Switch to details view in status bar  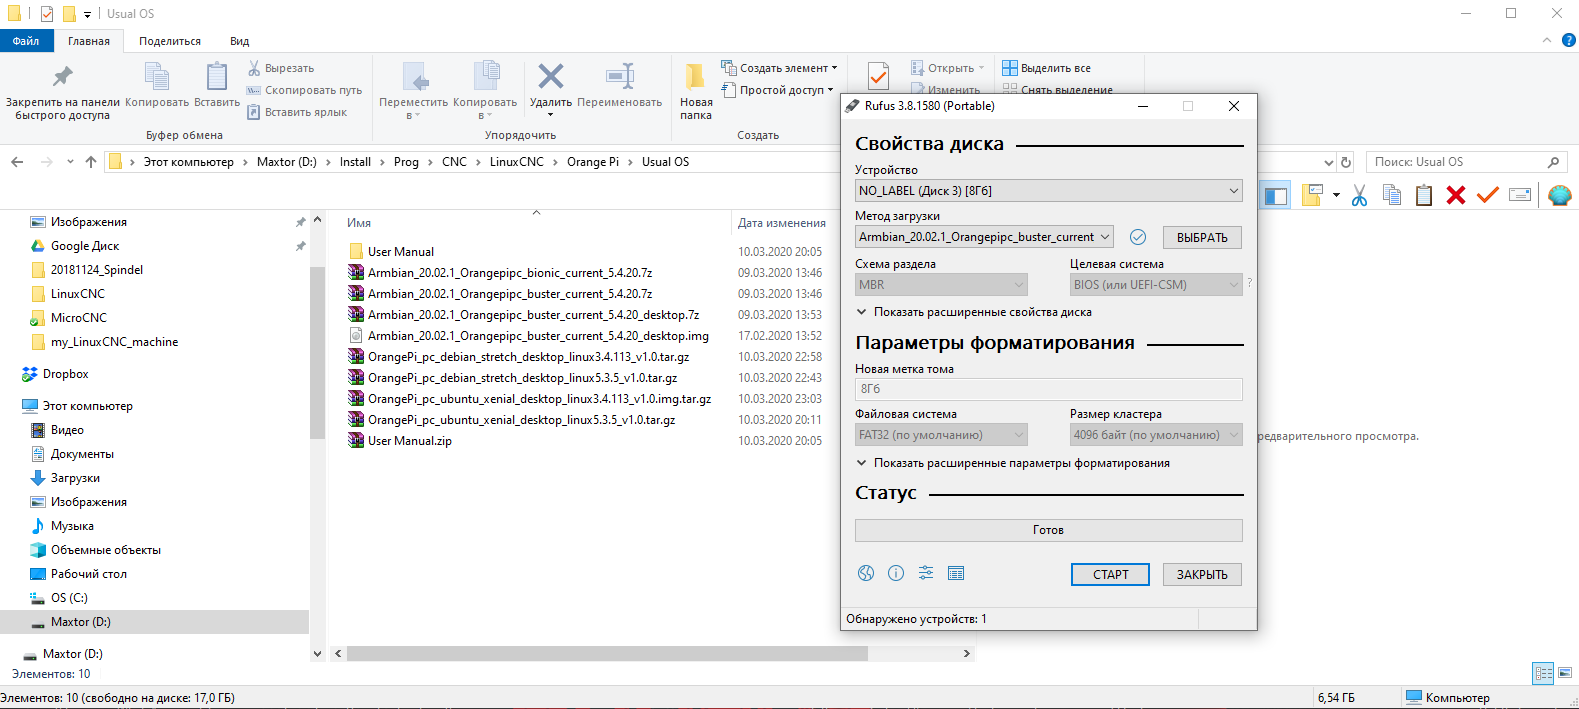pyautogui.click(x=1543, y=673)
